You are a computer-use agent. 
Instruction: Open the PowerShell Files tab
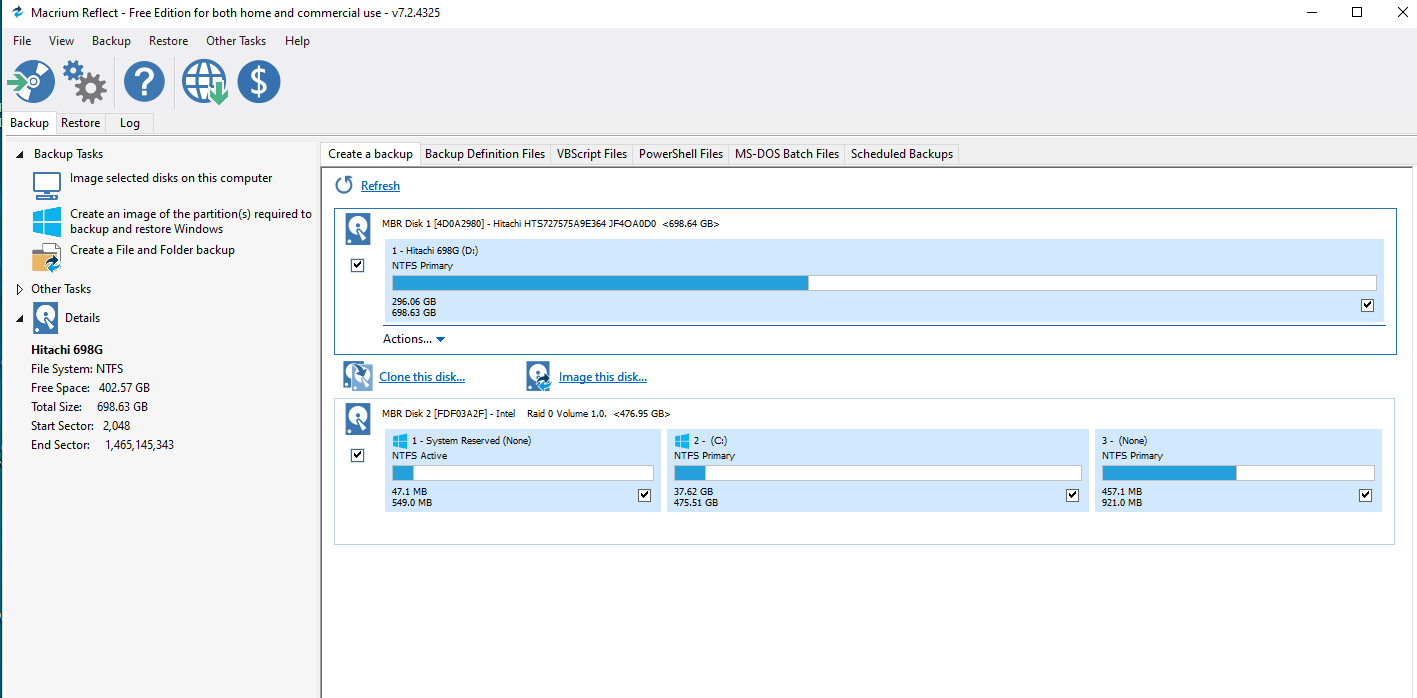[681, 154]
